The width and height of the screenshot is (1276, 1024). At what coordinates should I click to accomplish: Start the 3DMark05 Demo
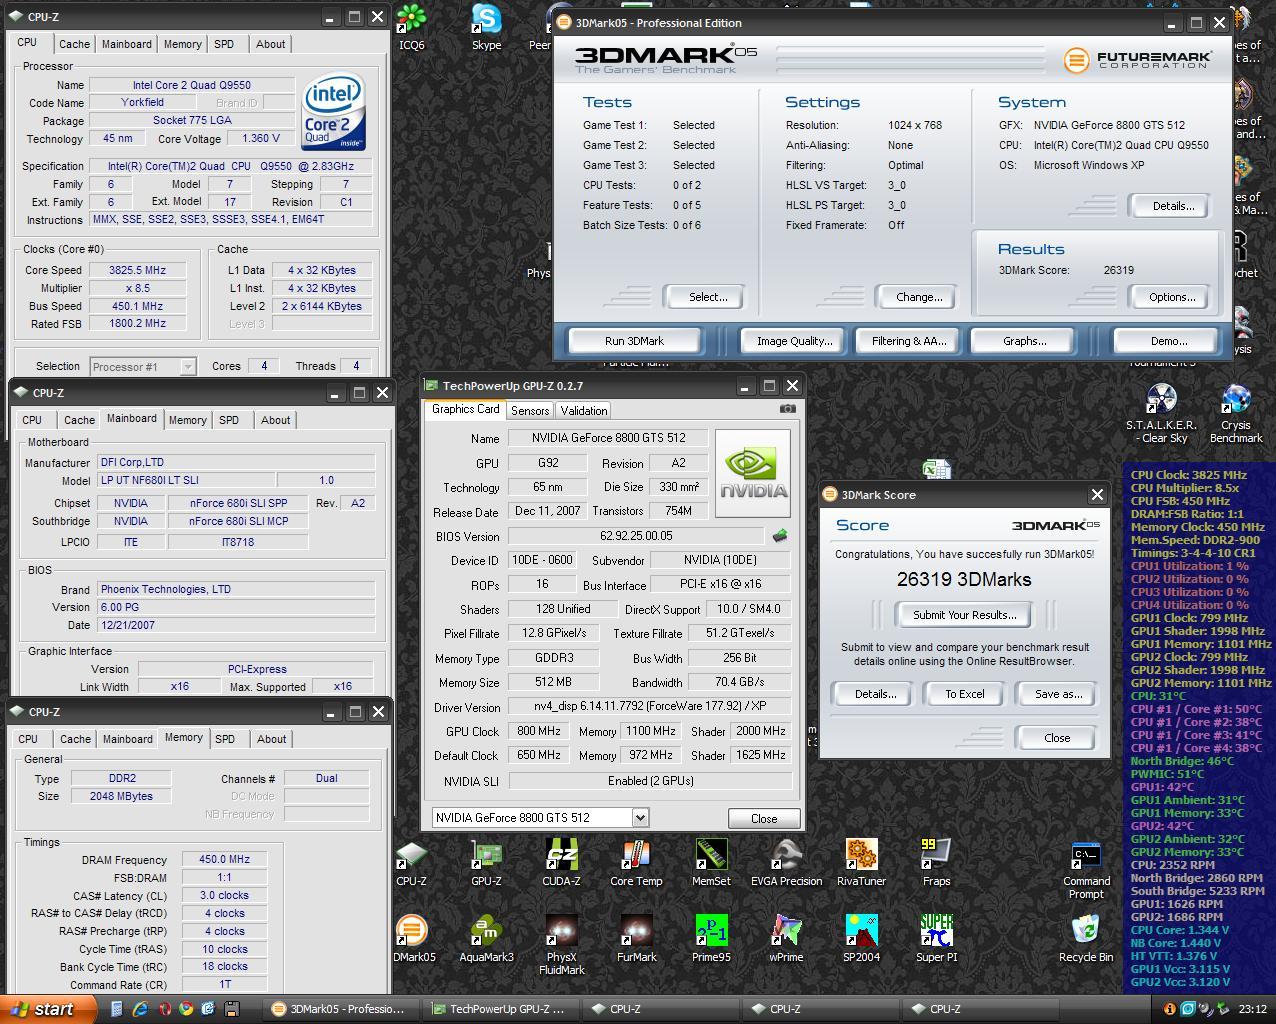tap(1169, 341)
